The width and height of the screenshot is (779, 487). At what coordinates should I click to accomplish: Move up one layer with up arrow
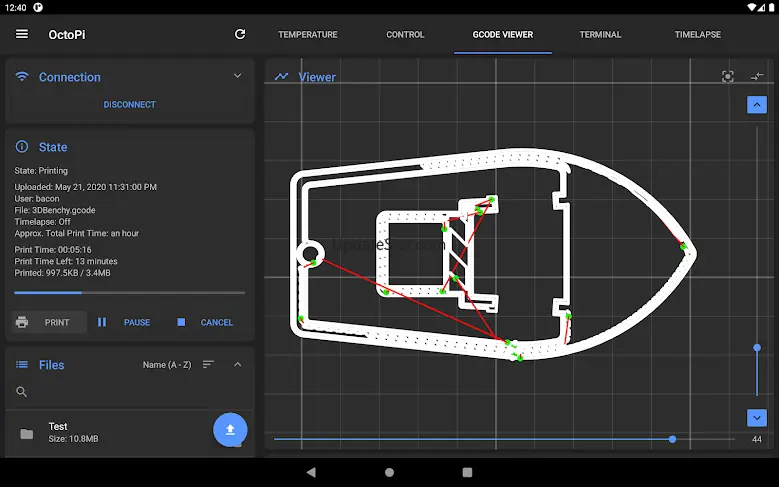pos(756,105)
